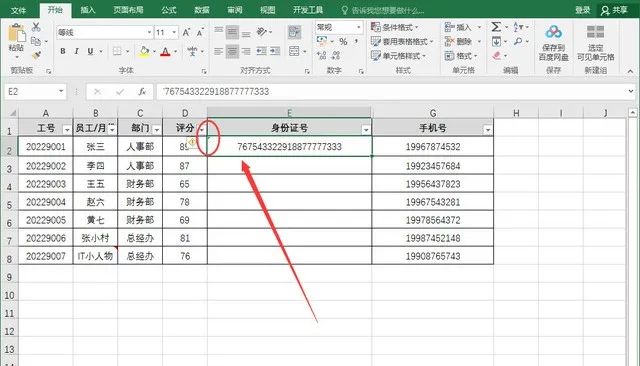Image resolution: width=640 pixels, height=366 pixels.
Task: Open filter dropdown for 工号 column
Action: 67,130
